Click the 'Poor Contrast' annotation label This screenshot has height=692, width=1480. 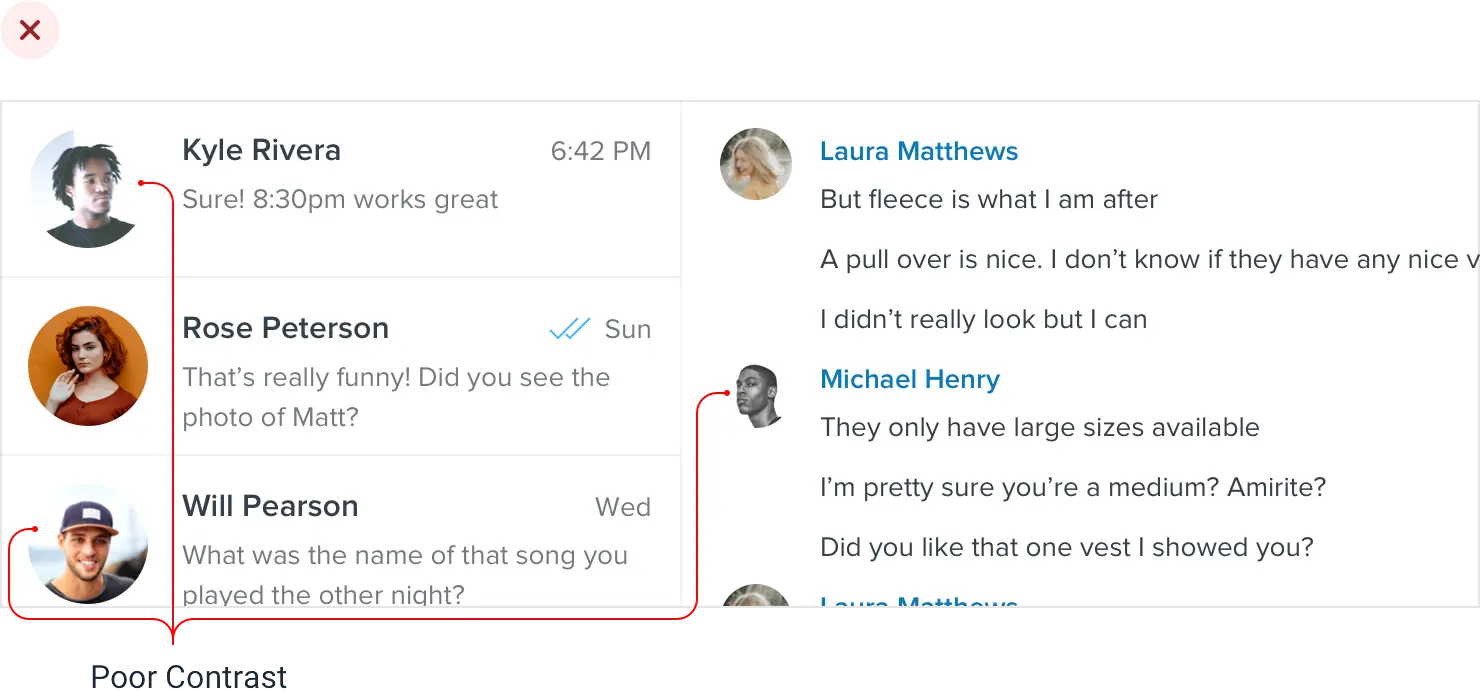[x=188, y=677]
